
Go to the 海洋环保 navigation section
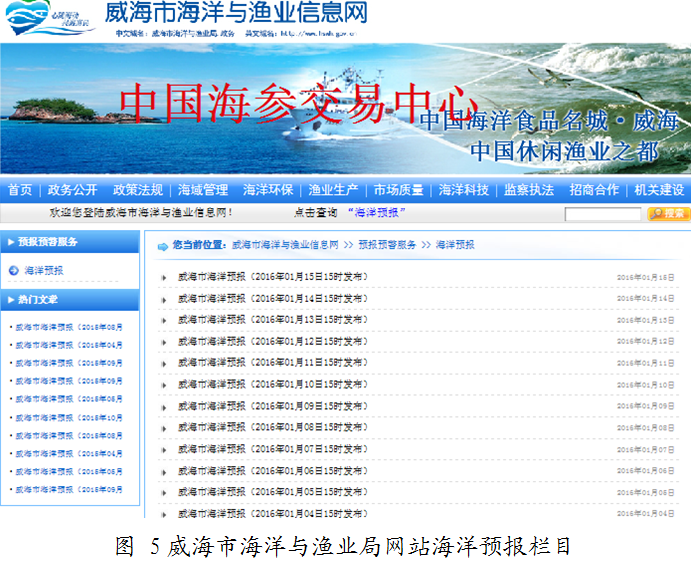click(268, 190)
